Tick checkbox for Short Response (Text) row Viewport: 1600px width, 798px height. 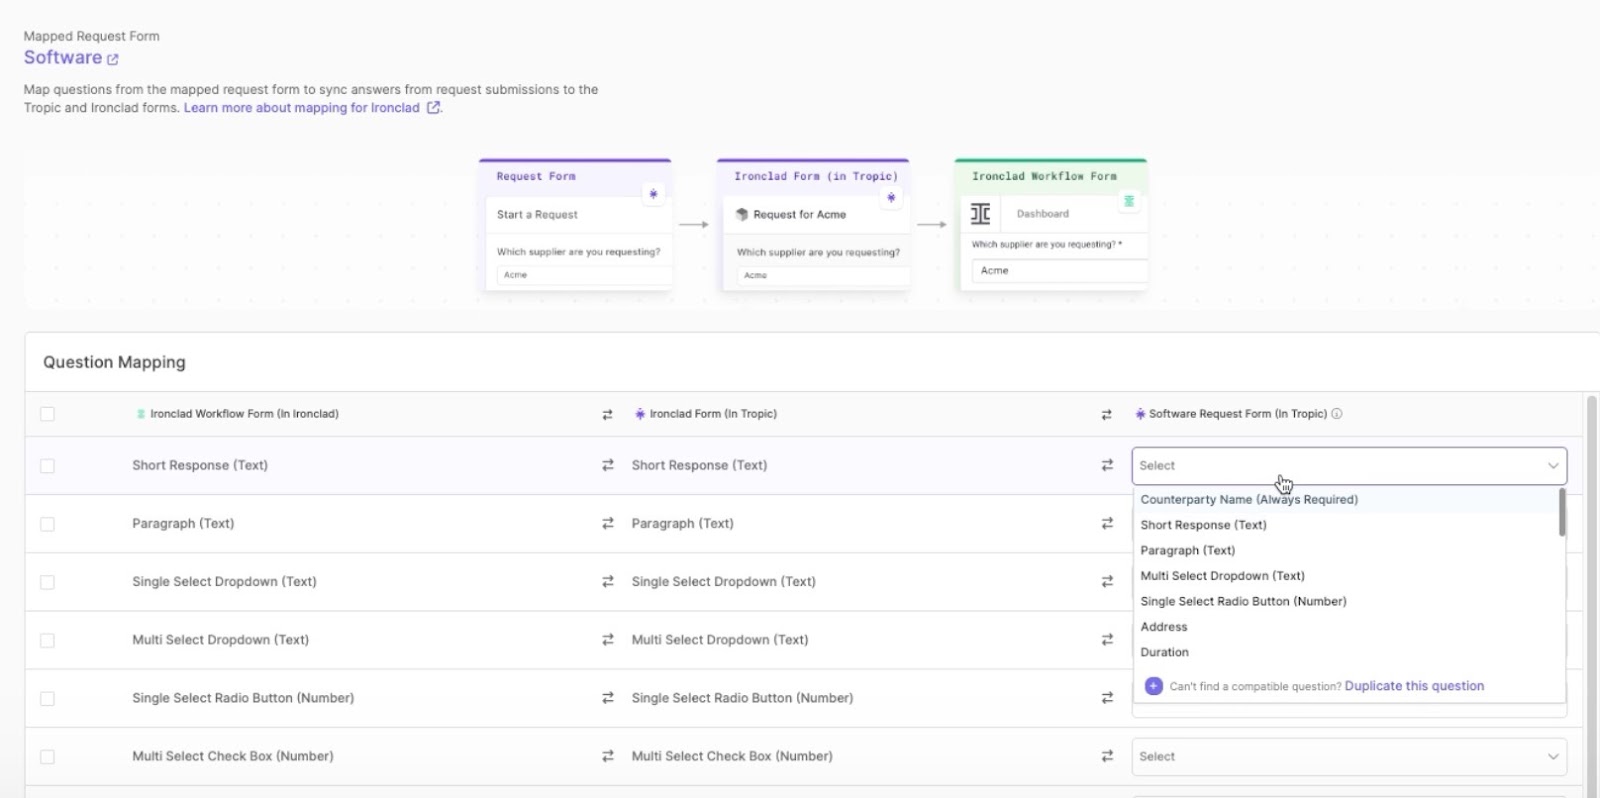coord(47,466)
